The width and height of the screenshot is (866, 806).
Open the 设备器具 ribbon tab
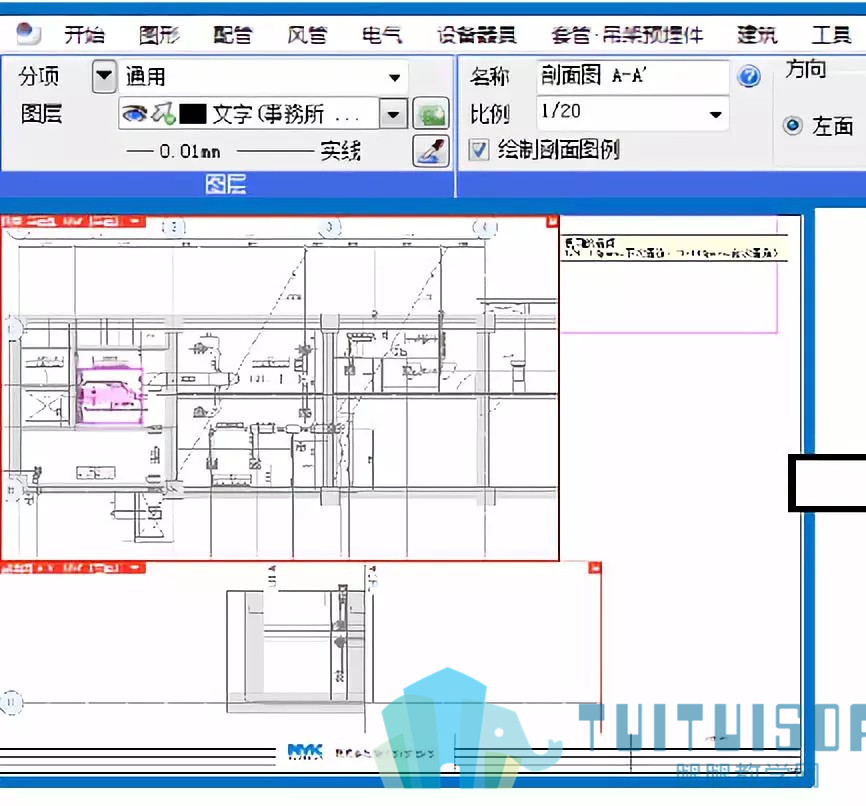click(477, 35)
